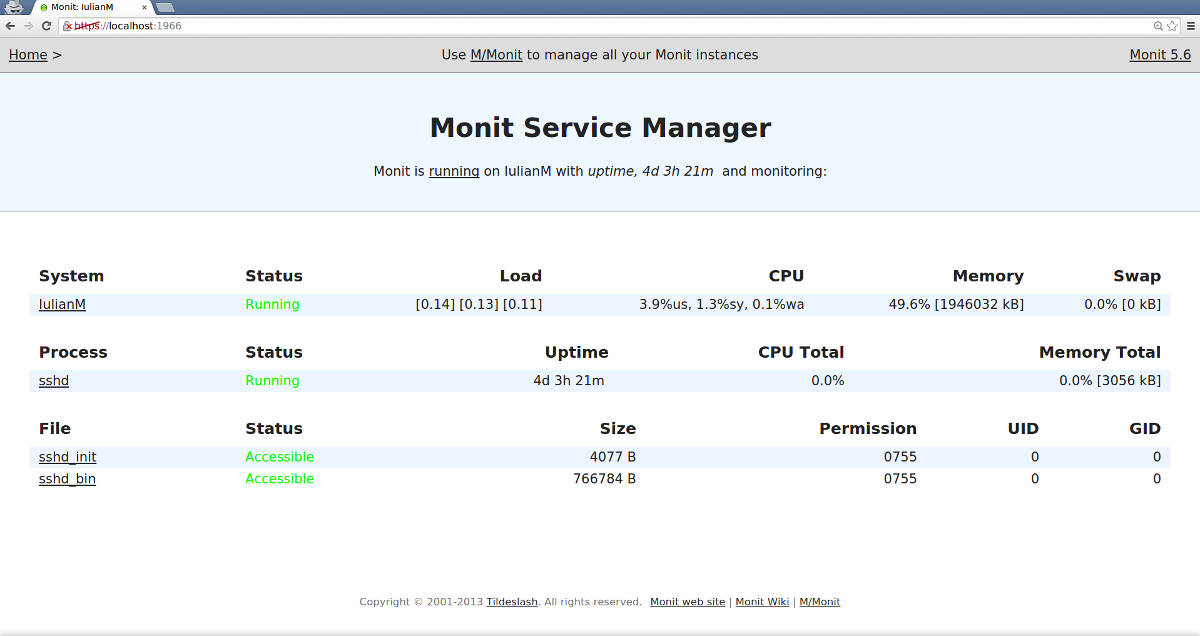Open the Chrome hamburger menu
This screenshot has height=636, width=1200.
[1190, 26]
